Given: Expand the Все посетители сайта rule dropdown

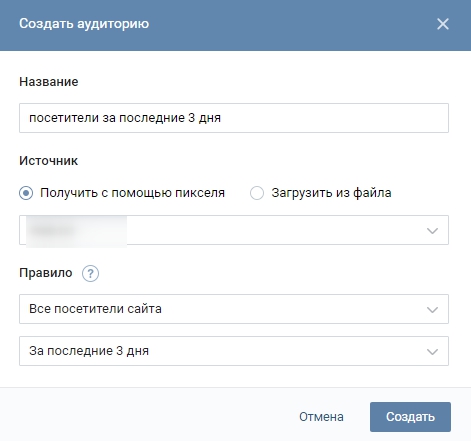Looking at the screenshot, I should 234,309.
